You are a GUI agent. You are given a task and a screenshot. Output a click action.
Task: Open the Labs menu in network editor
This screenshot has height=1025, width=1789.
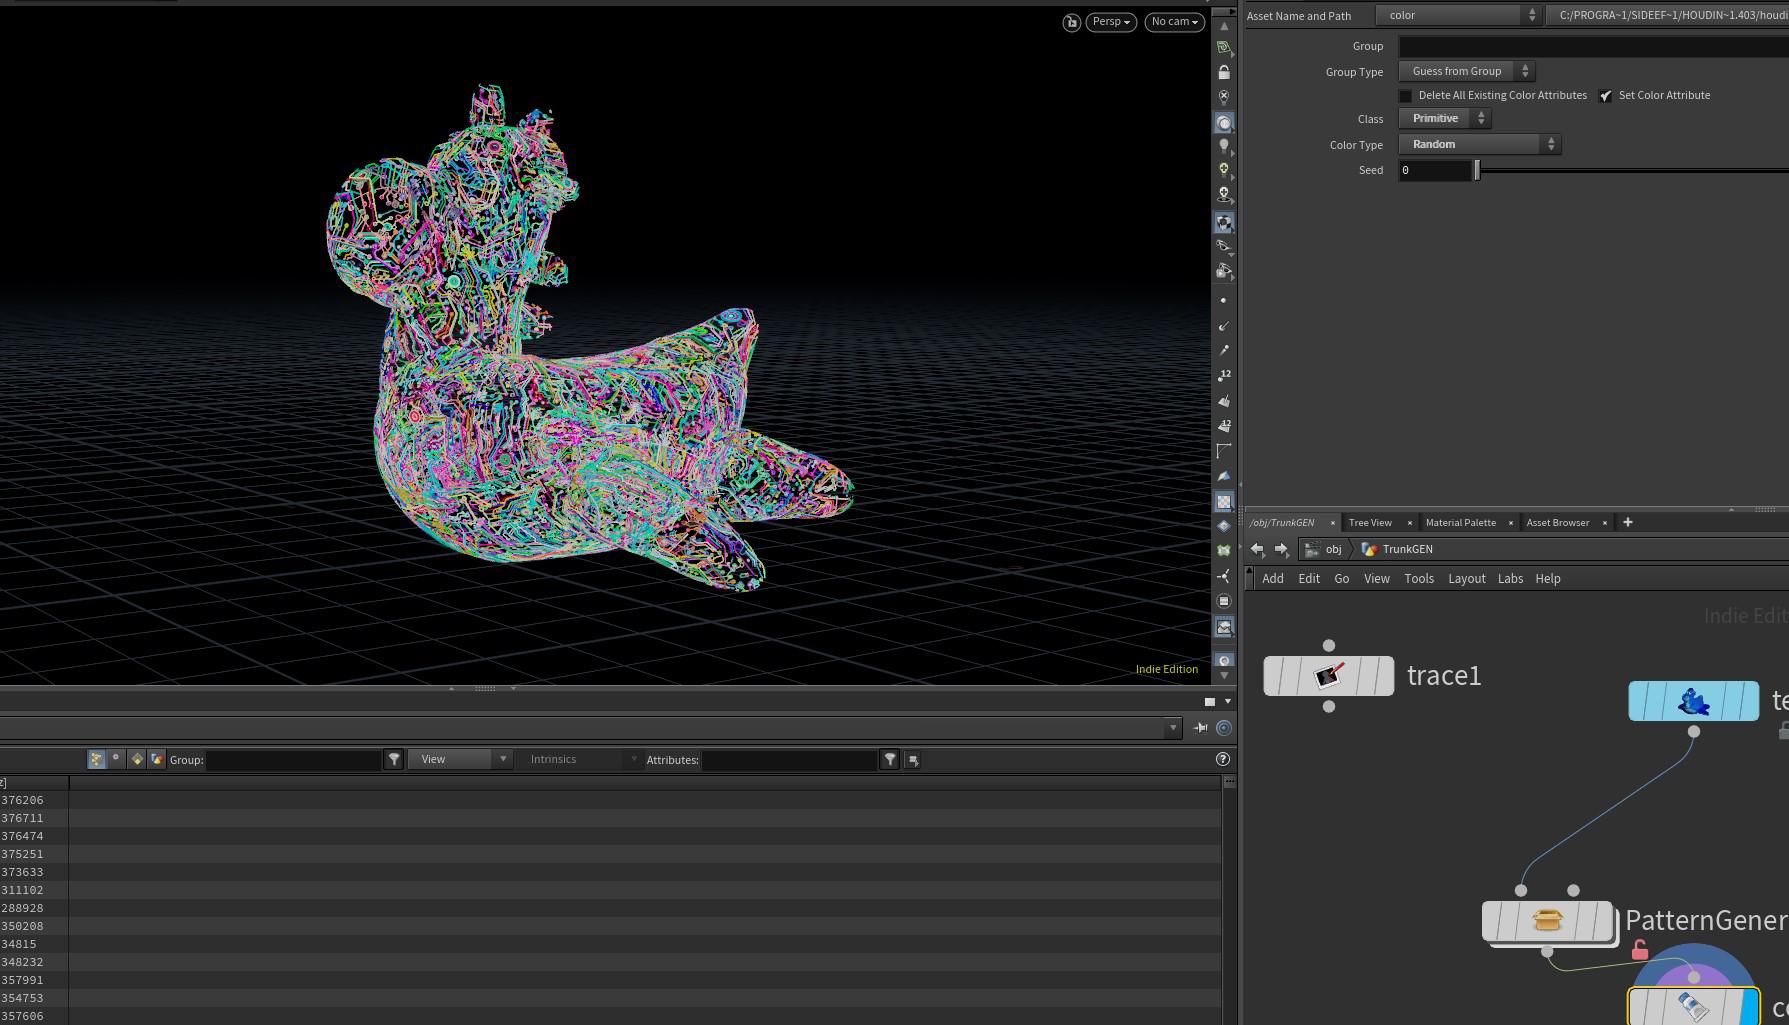1510,579
